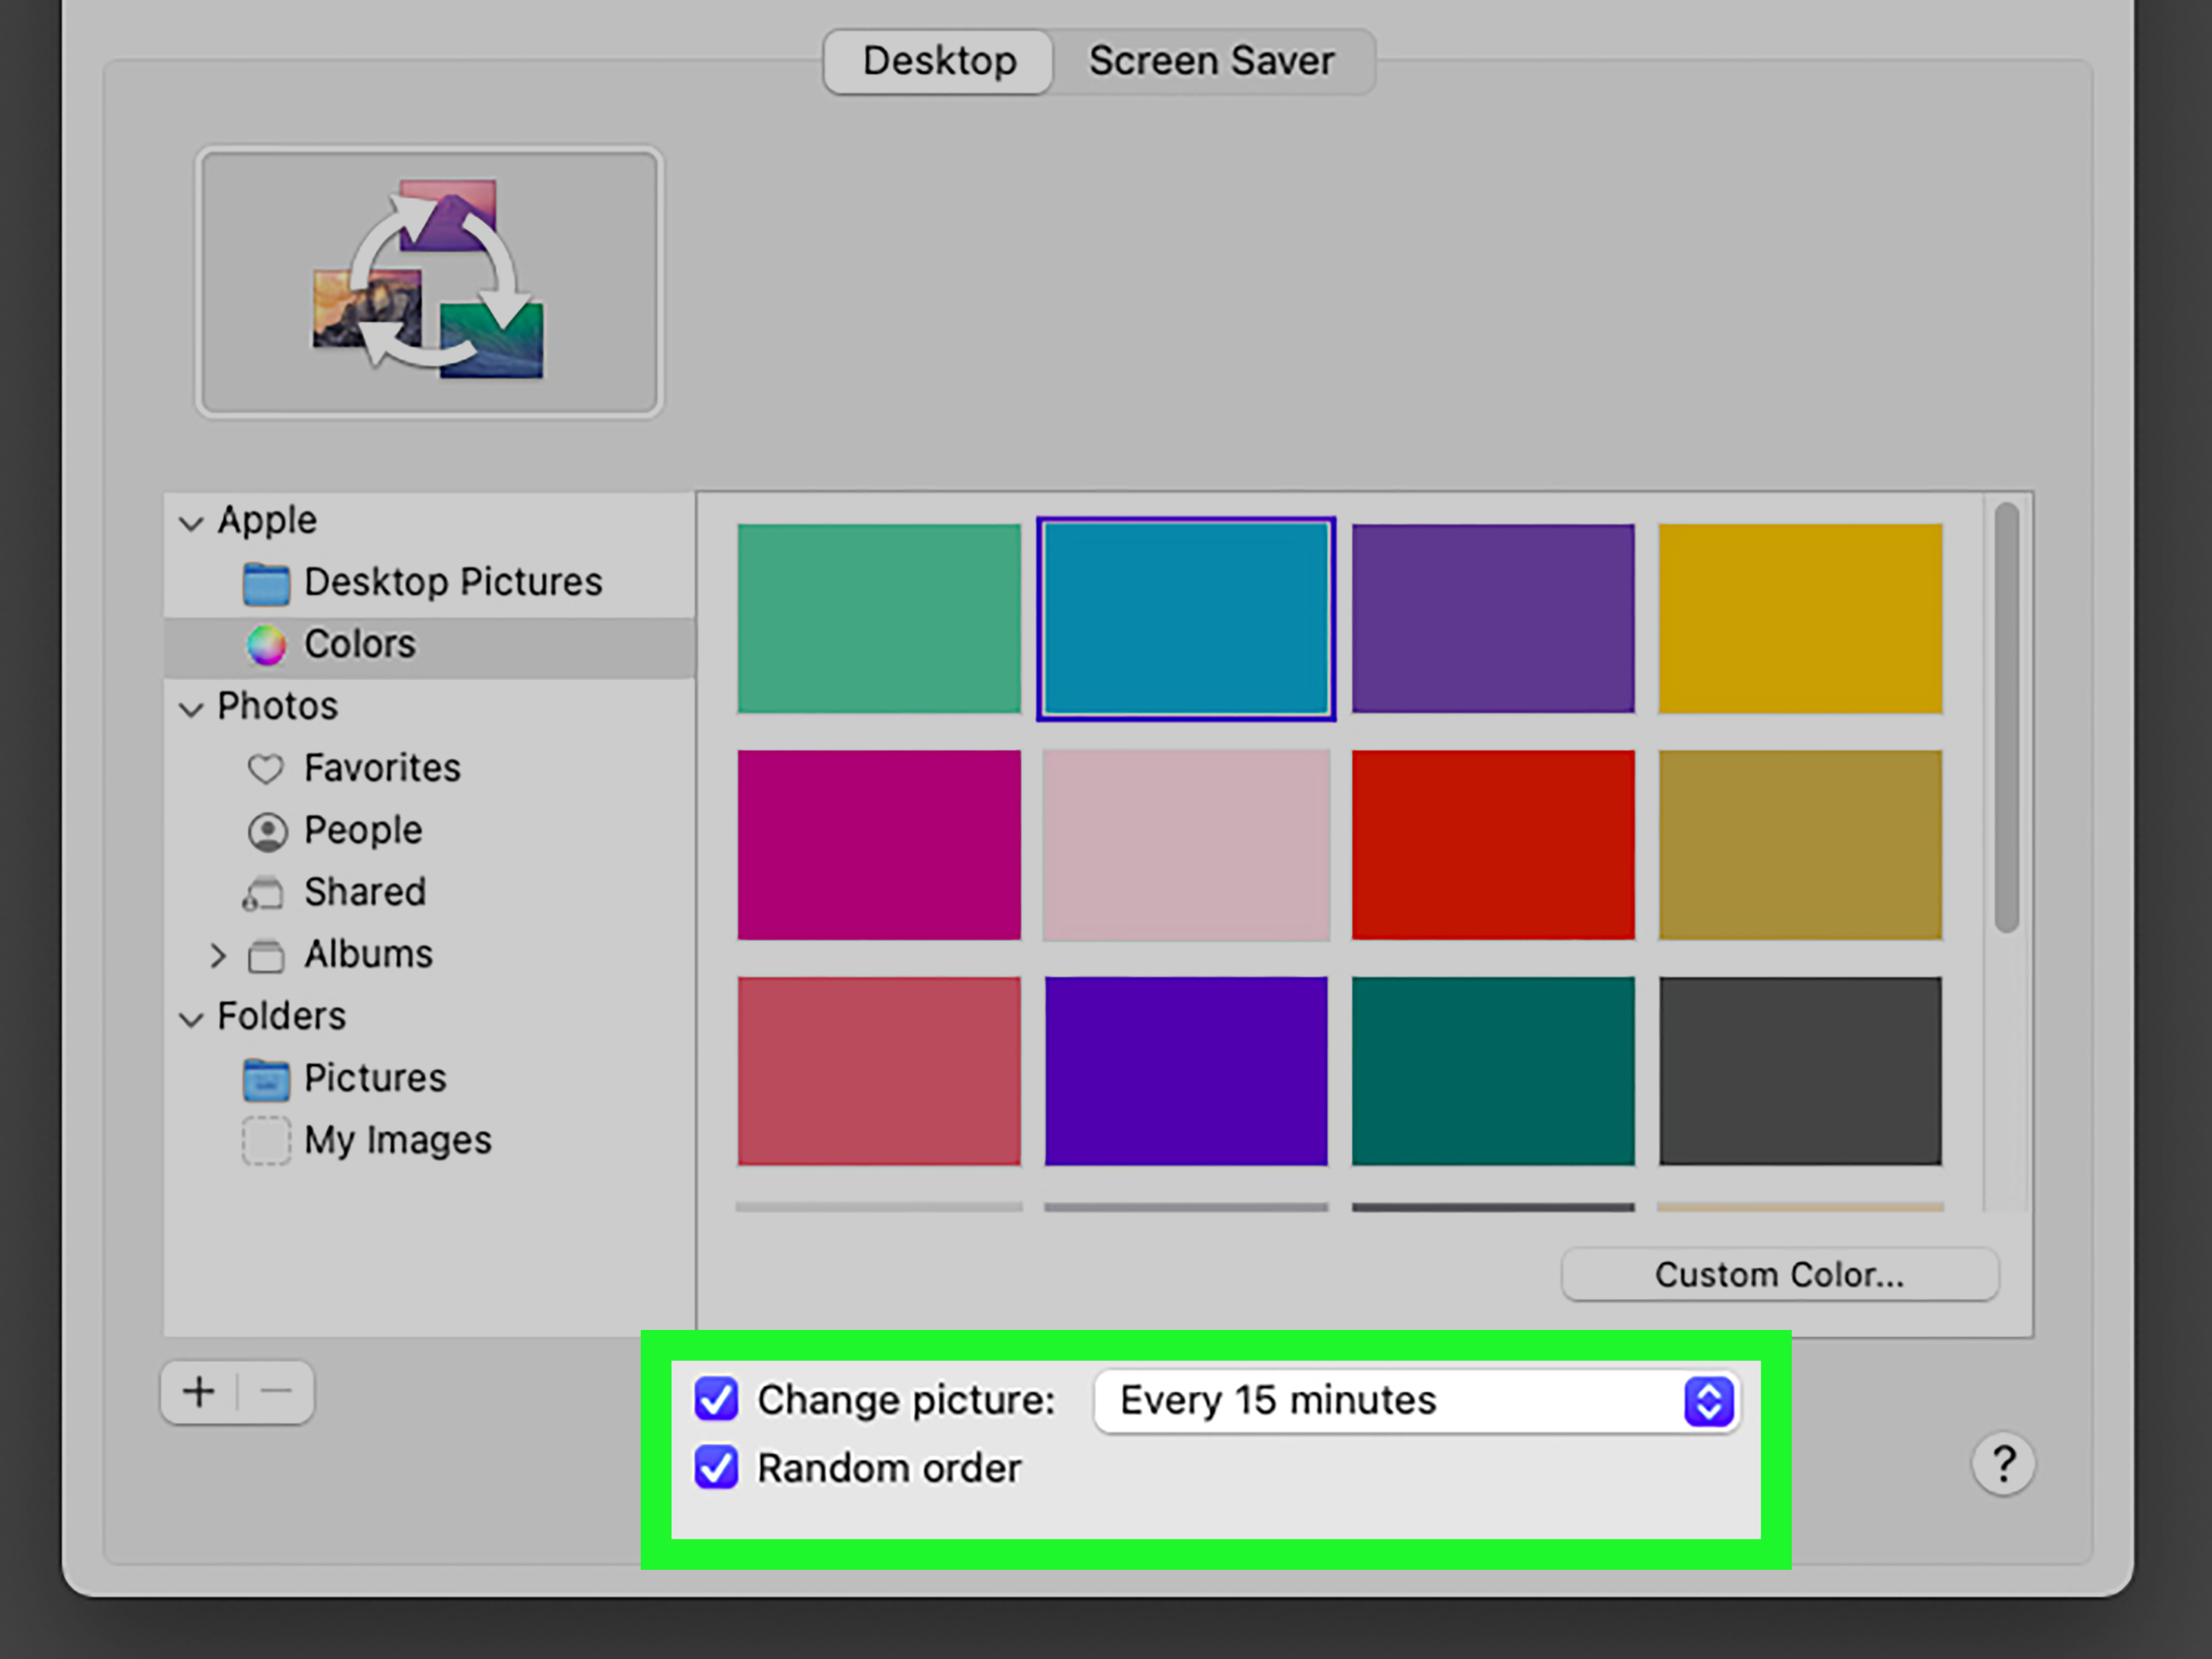Screen dimensions: 2212x1659
Task: Collapse the Folders section chevron
Action: click(191, 1019)
